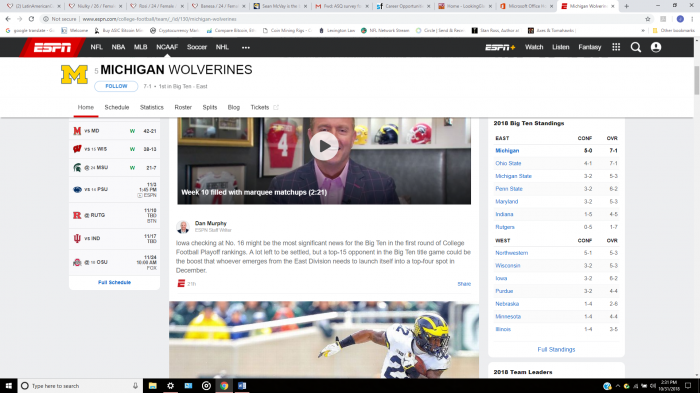The width and height of the screenshot is (700, 393).
Task: Bookmark this page with the star icon
Action: click(x=648, y=19)
